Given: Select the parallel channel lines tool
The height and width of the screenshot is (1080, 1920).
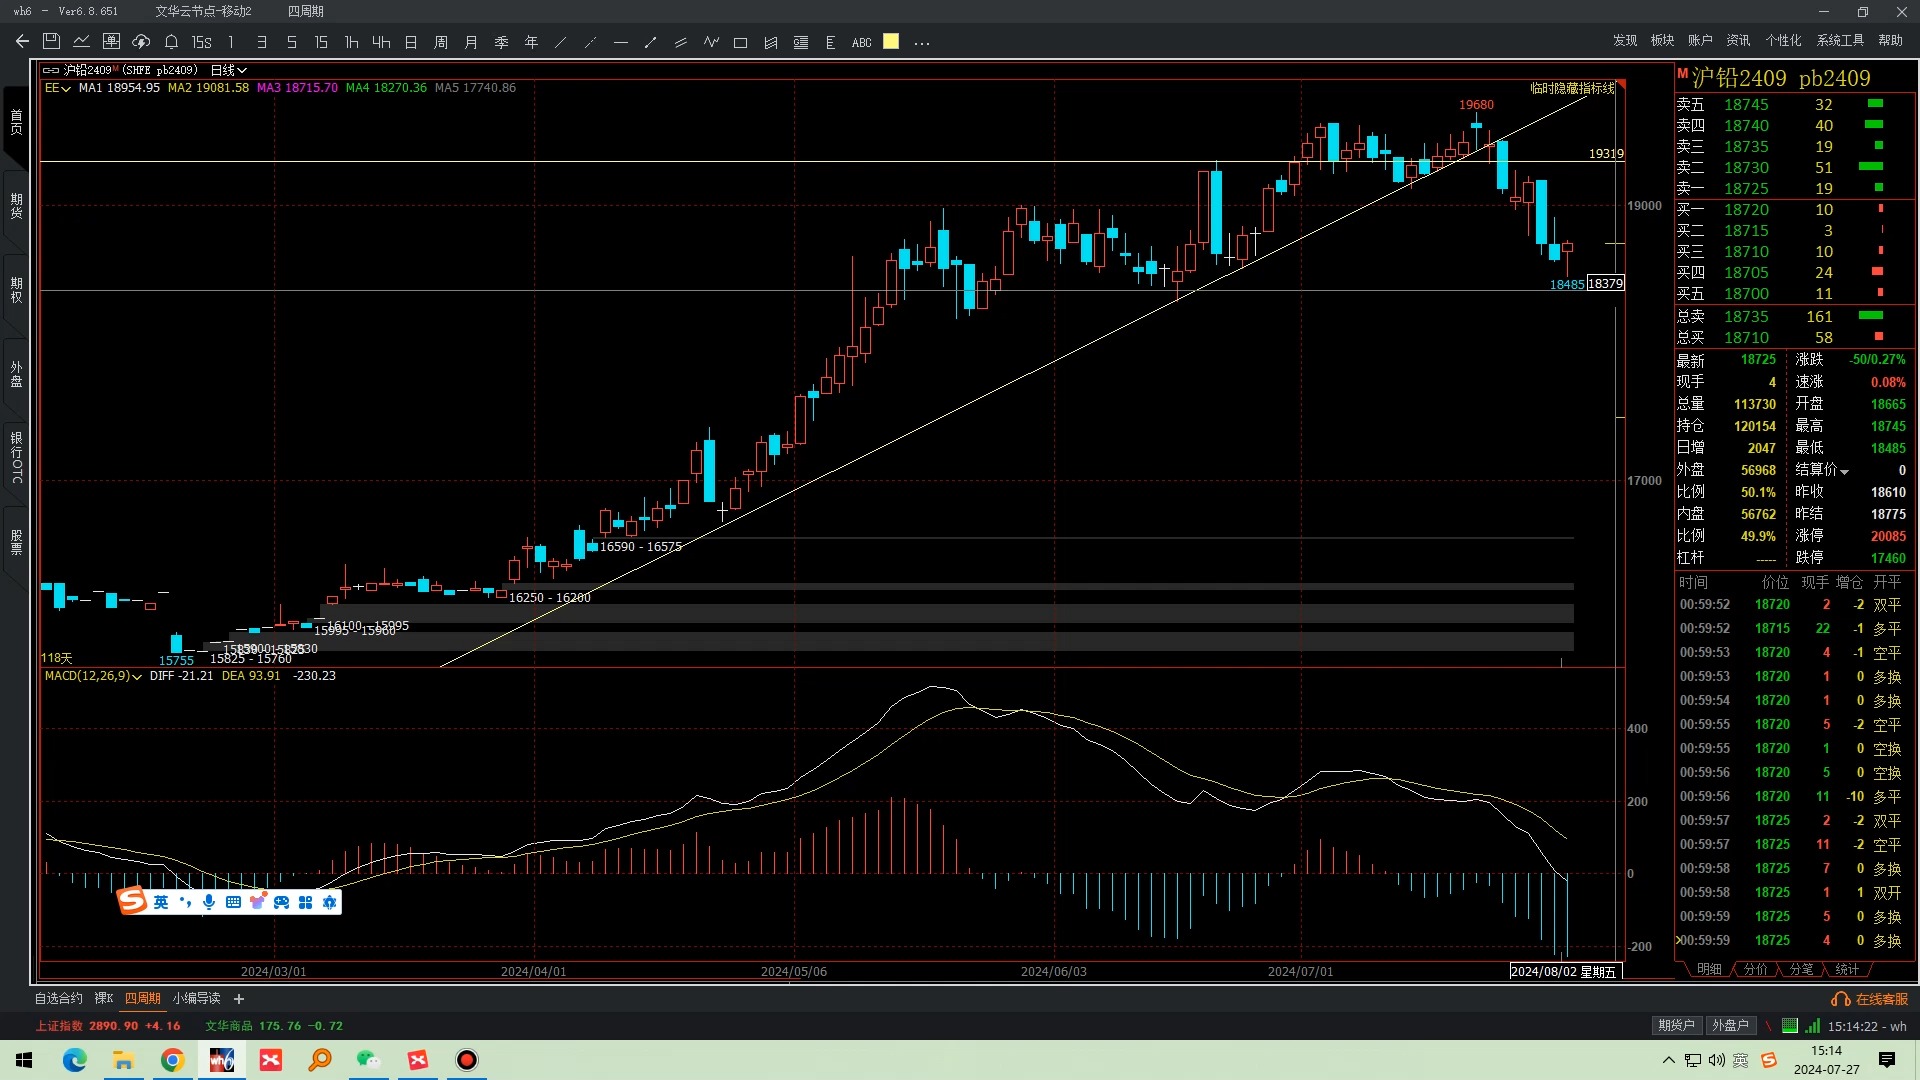Looking at the screenshot, I should coord(681,42).
